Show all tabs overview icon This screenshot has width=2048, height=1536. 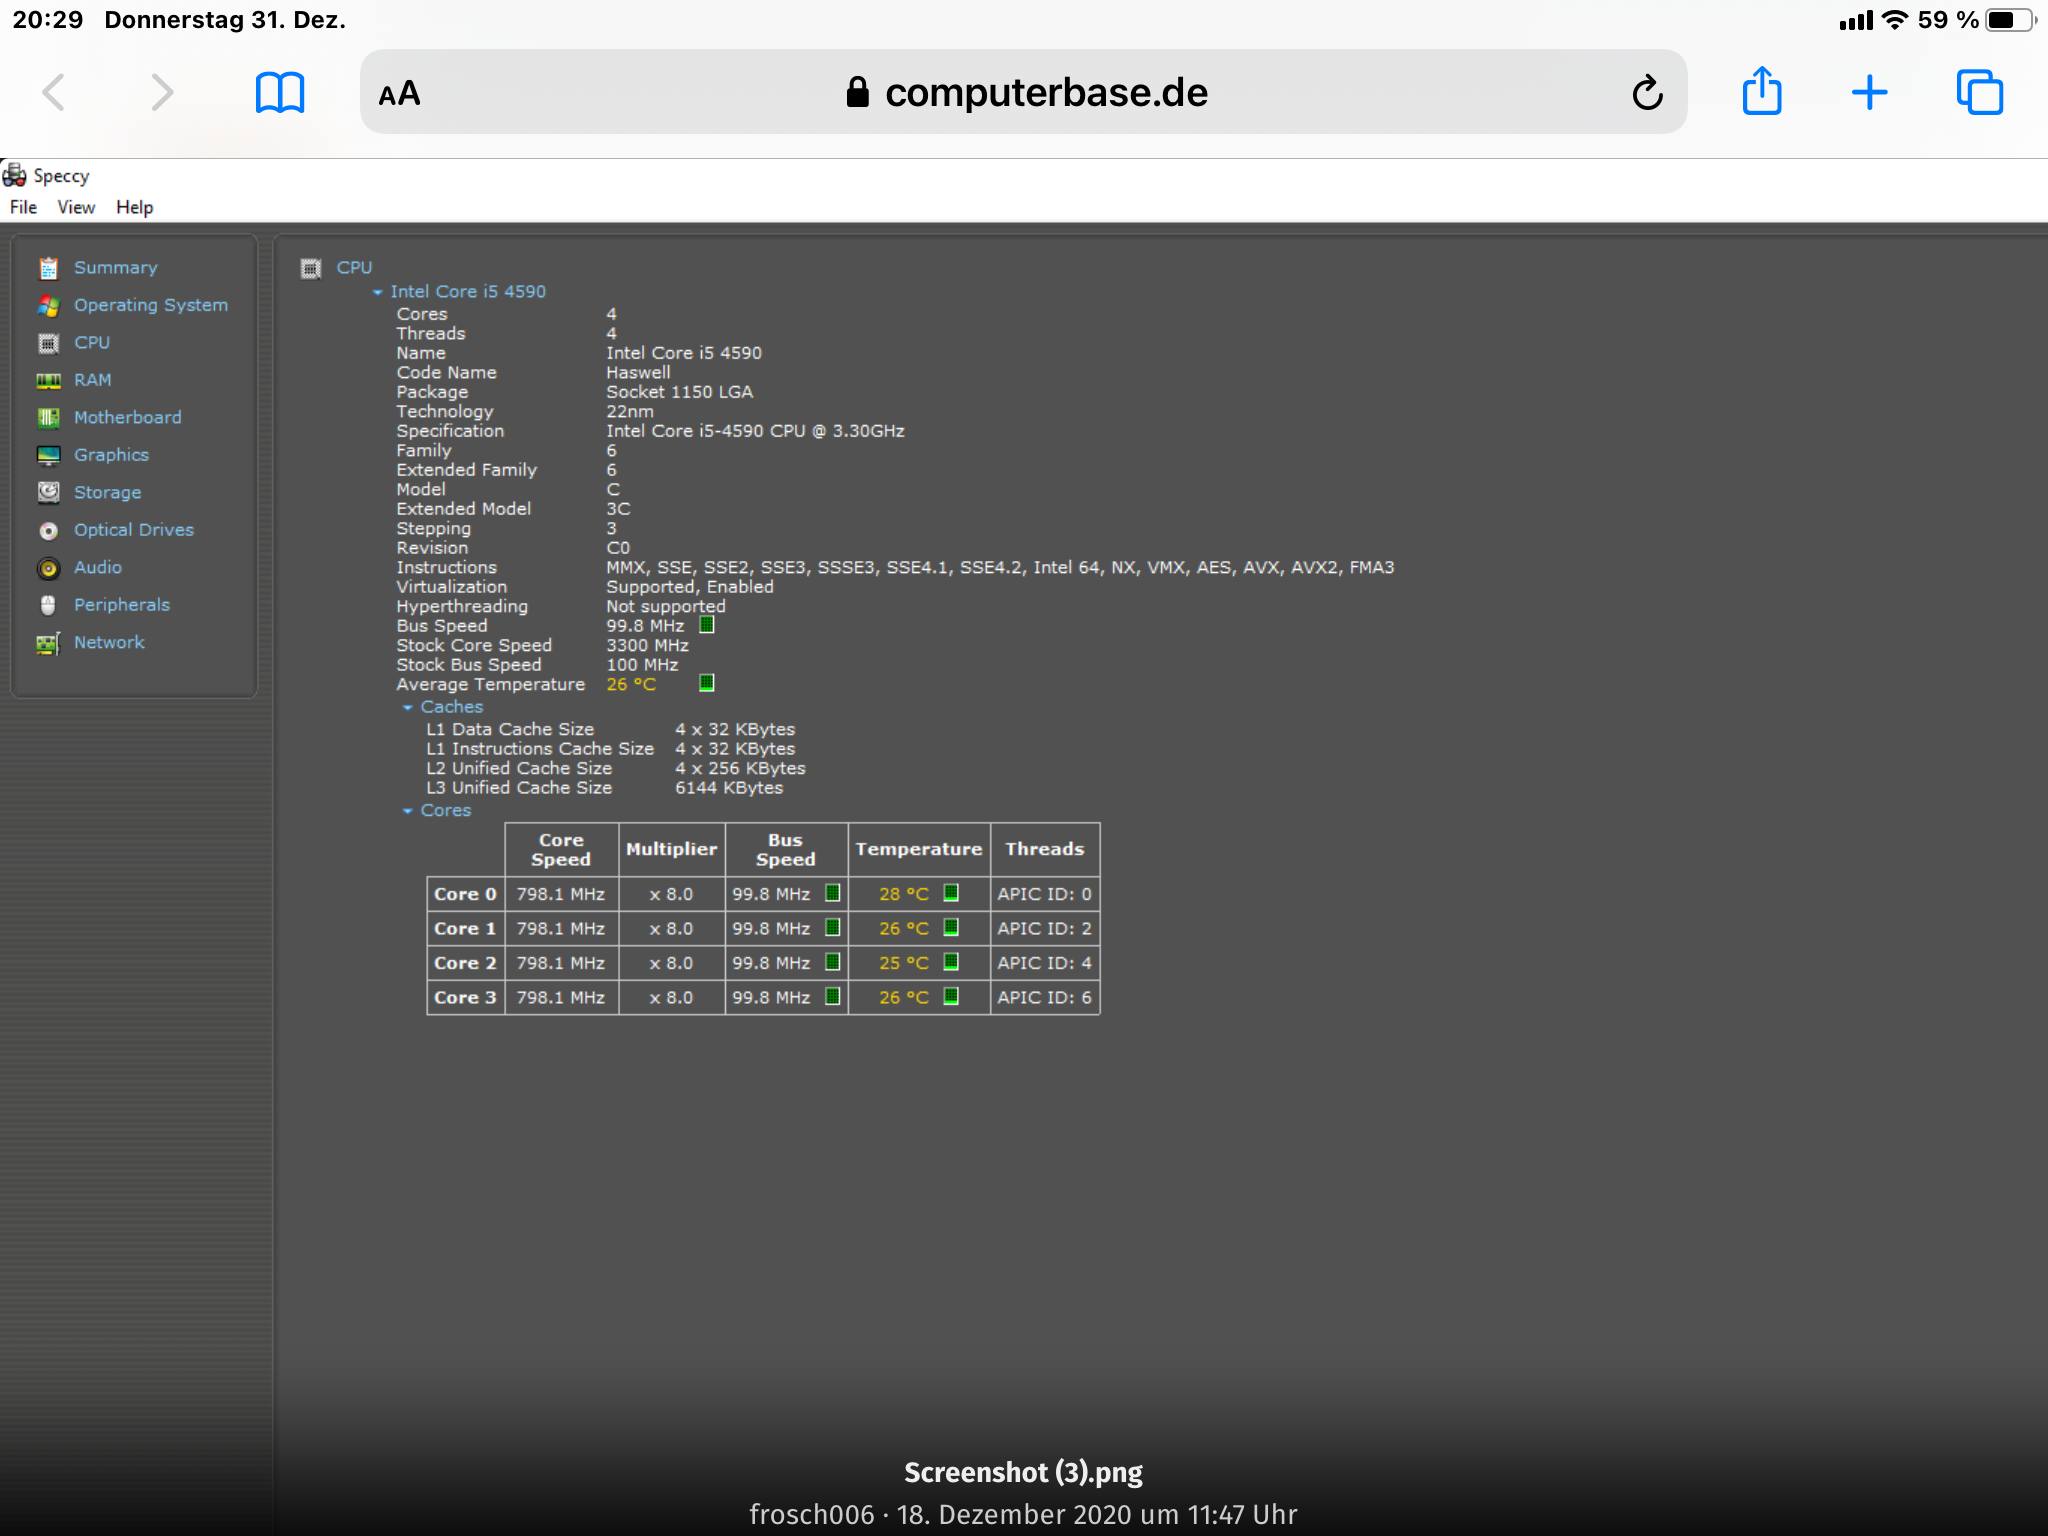pyautogui.click(x=1979, y=93)
